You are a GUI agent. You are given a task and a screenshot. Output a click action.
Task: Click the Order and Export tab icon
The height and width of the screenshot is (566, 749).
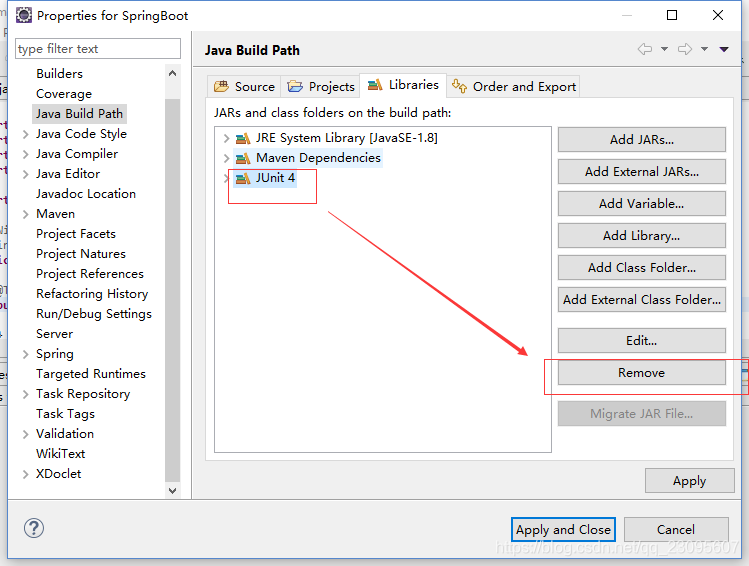pos(459,86)
